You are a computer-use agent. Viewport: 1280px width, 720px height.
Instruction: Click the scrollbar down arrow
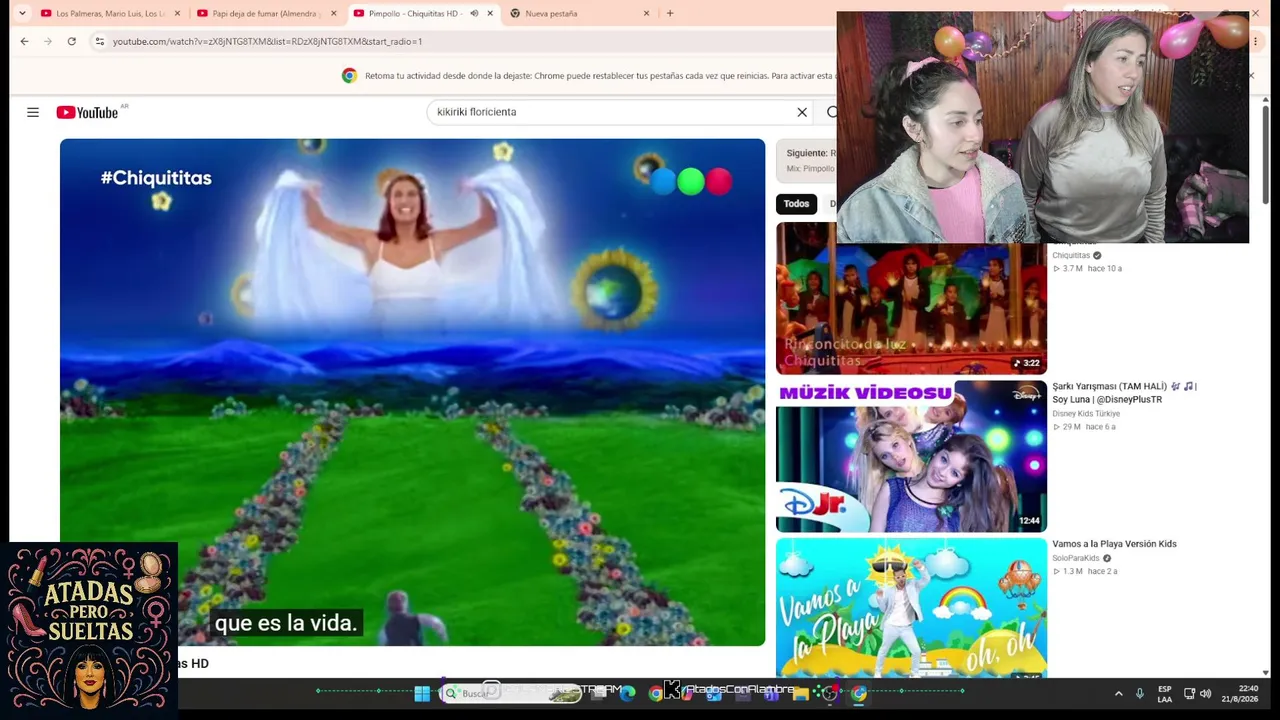click(1266, 673)
